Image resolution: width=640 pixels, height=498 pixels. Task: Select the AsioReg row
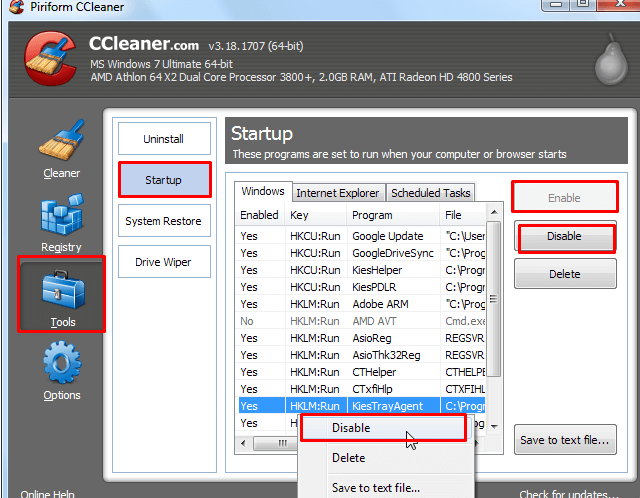(361, 338)
